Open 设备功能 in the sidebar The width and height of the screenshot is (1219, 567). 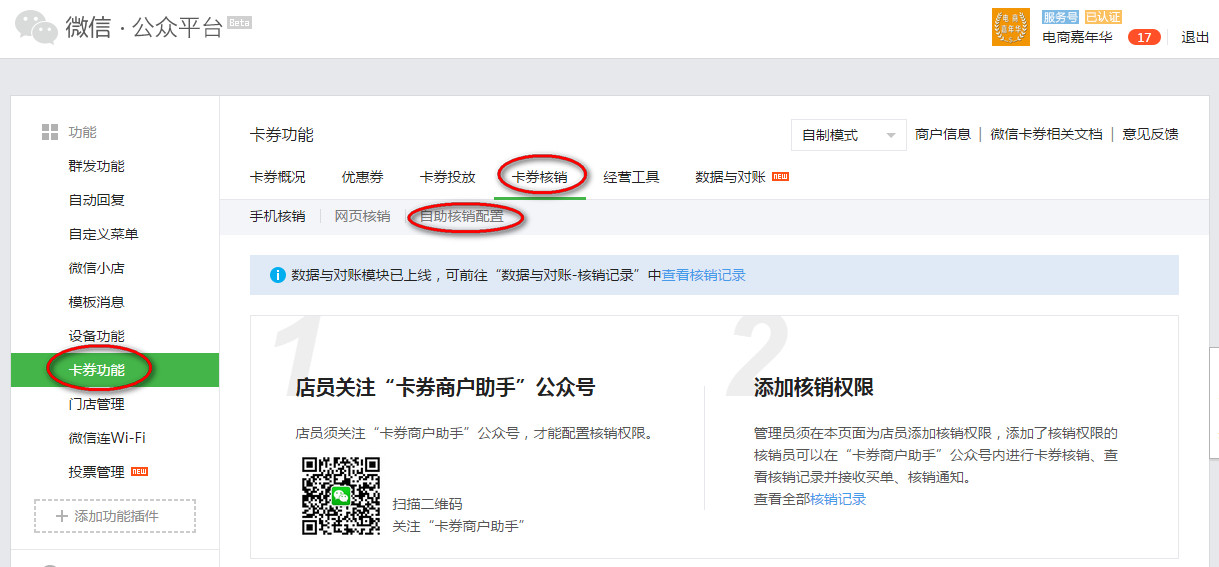click(97, 336)
